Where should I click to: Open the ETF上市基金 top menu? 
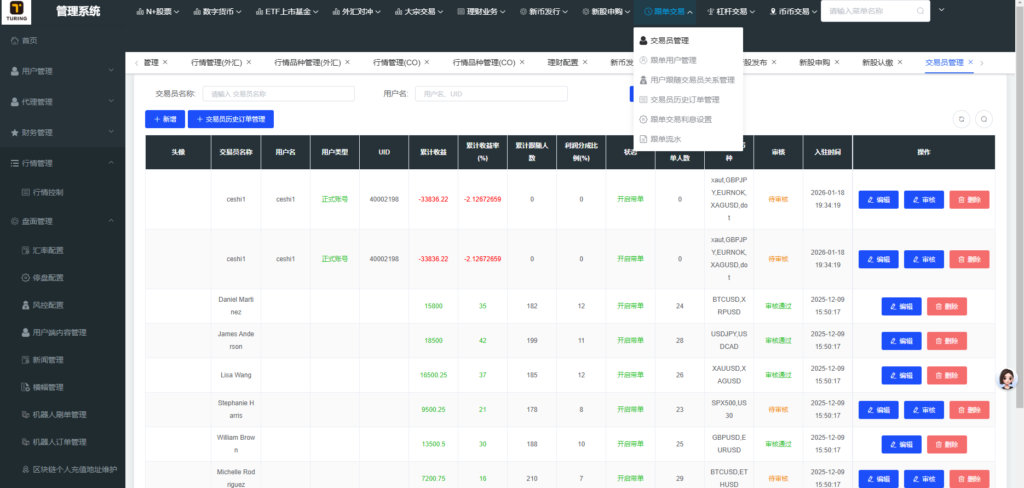(288, 12)
